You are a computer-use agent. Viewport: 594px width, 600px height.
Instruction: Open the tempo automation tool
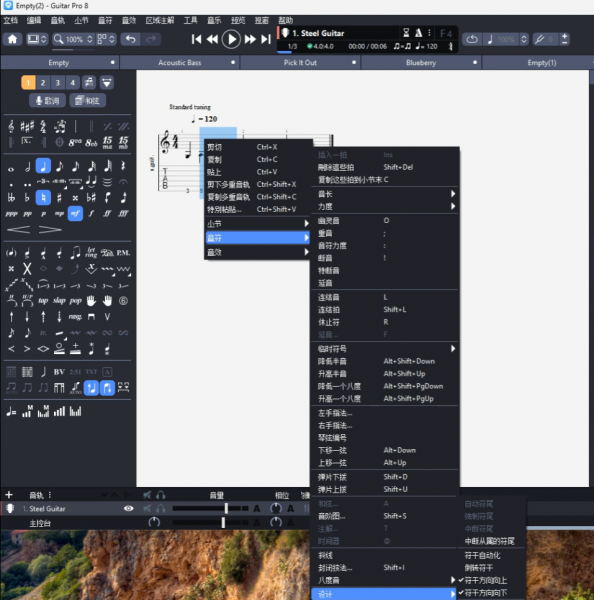(11, 412)
